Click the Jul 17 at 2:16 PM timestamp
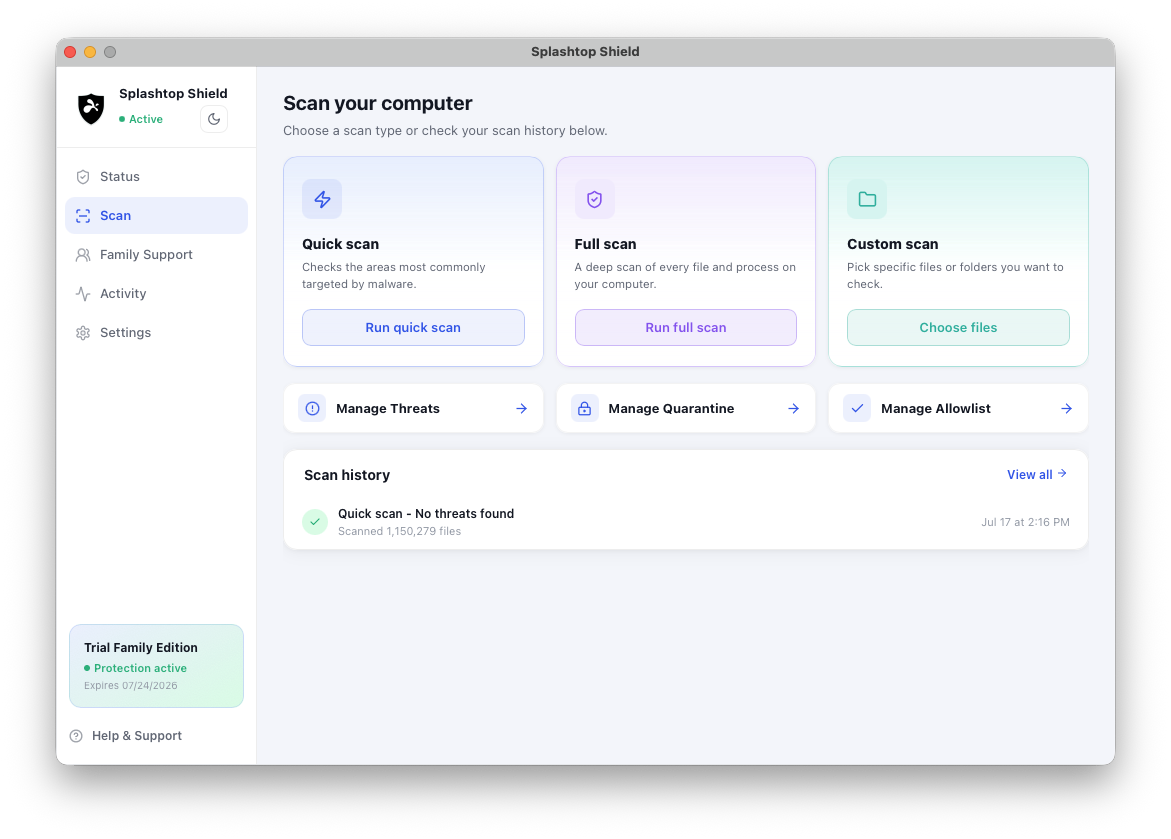The width and height of the screenshot is (1171, 839). point(1025,522)
